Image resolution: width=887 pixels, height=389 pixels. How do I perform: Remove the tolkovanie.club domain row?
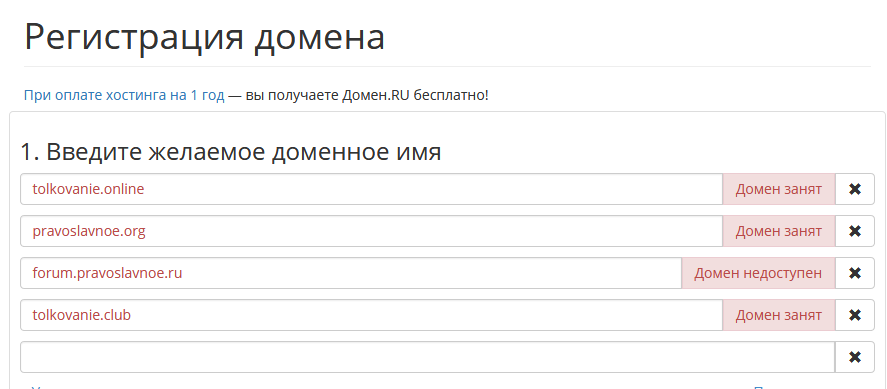tap(855, 315)
